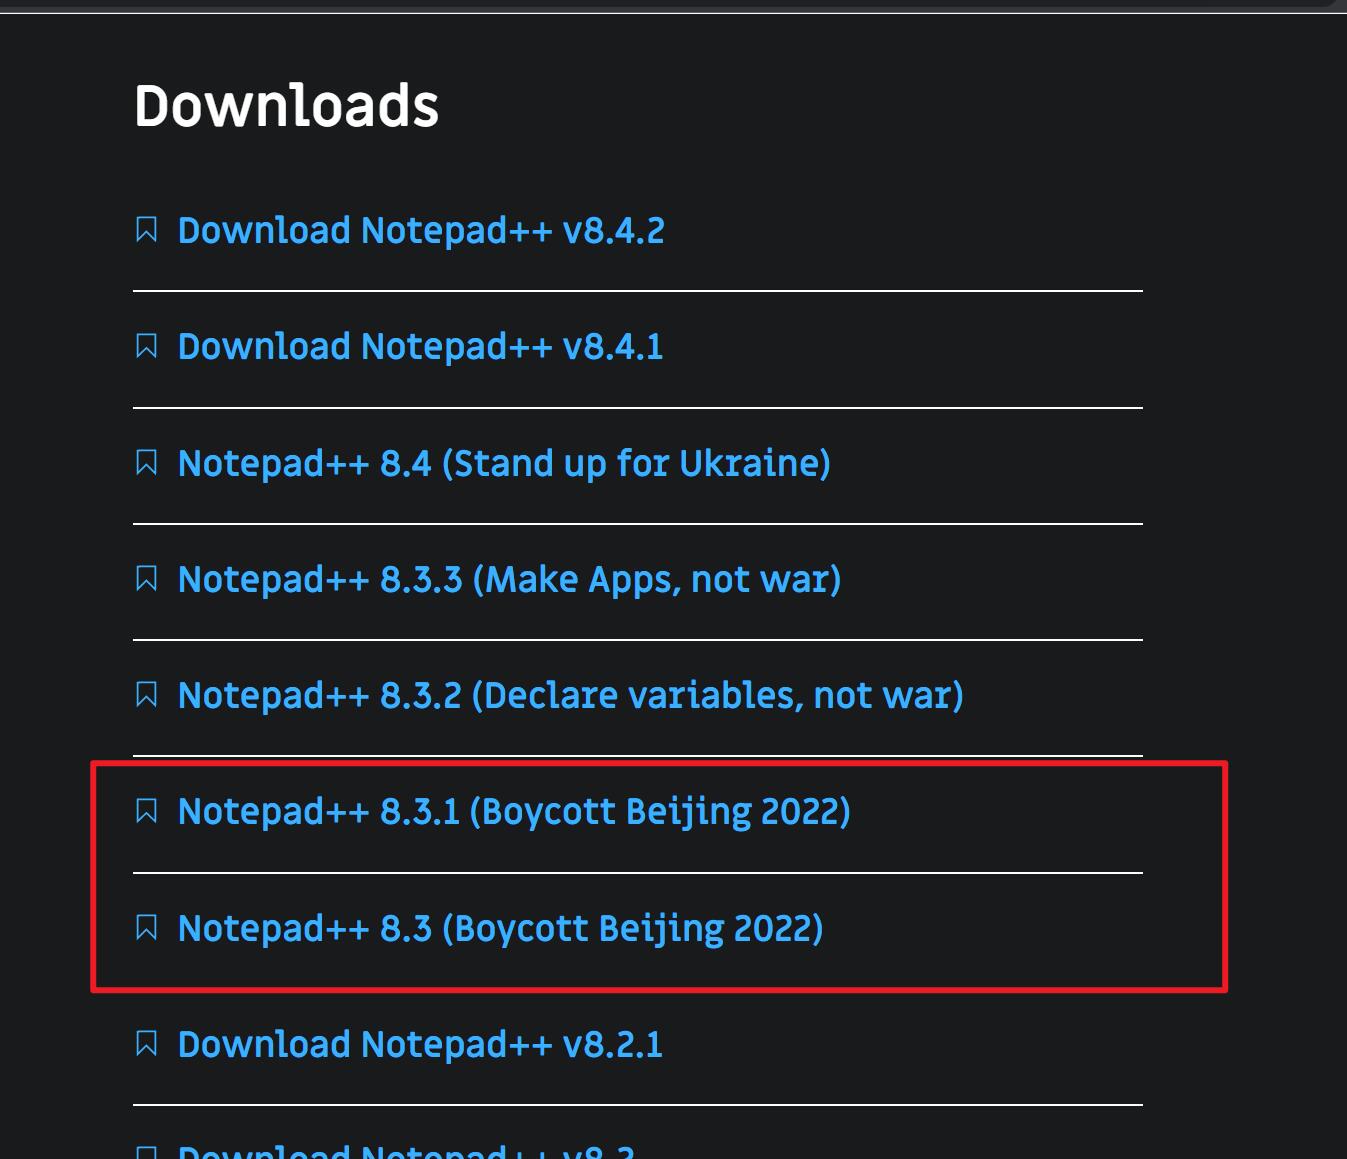
Task: Click the bookmark icon beside Download Notepad++ v8.4.1
Action: click(147, 347)
